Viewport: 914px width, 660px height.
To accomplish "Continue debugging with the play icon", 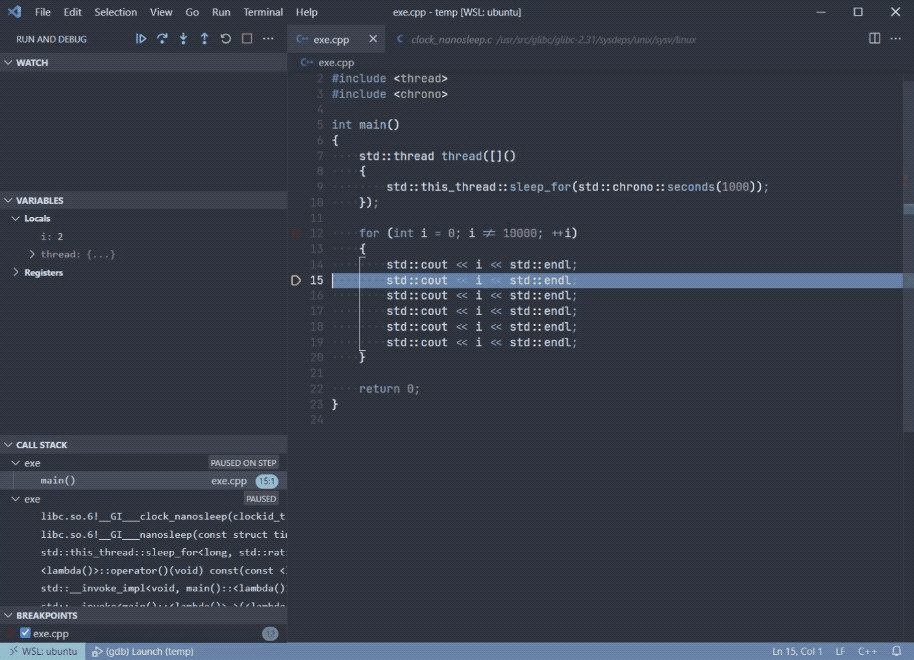I will pyautogui.click(x=140, y=39).
